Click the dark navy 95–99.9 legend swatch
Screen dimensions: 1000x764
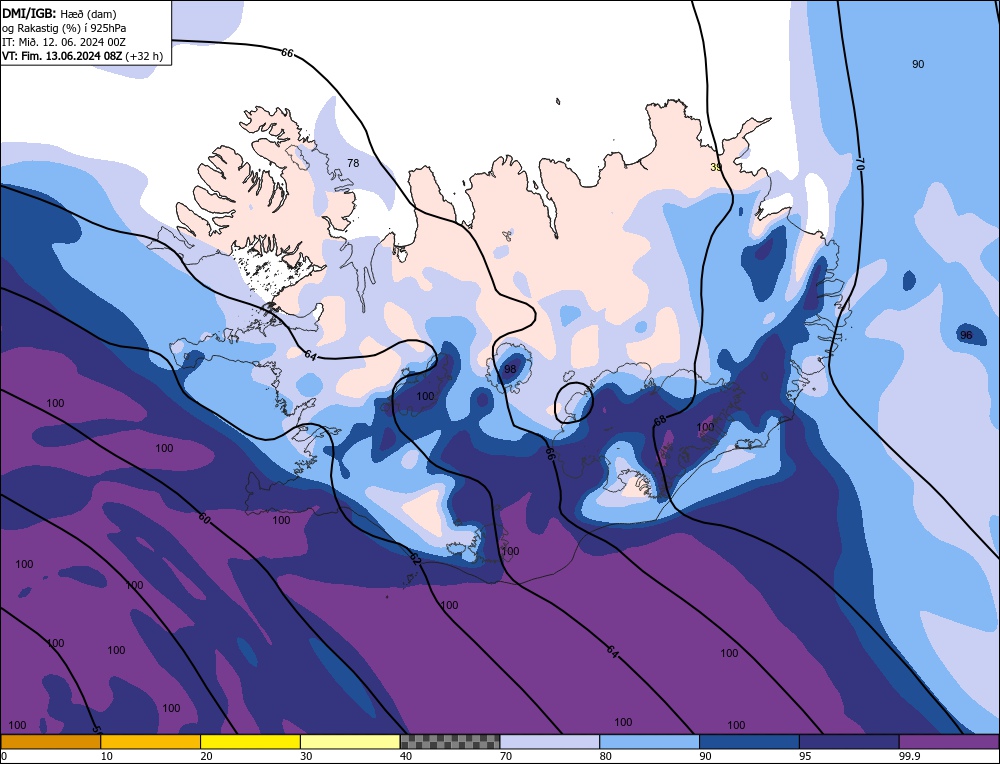[x=849, y=742]
